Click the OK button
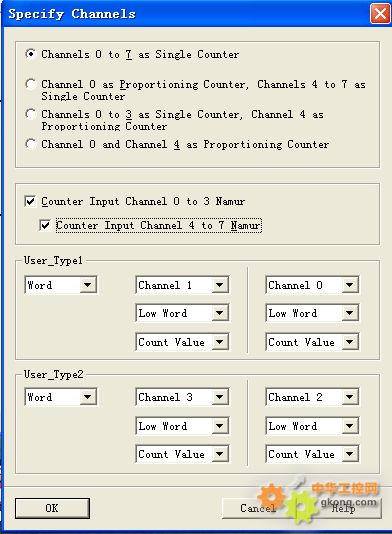Viewport: 392px width, 534px height. [52, 508]
